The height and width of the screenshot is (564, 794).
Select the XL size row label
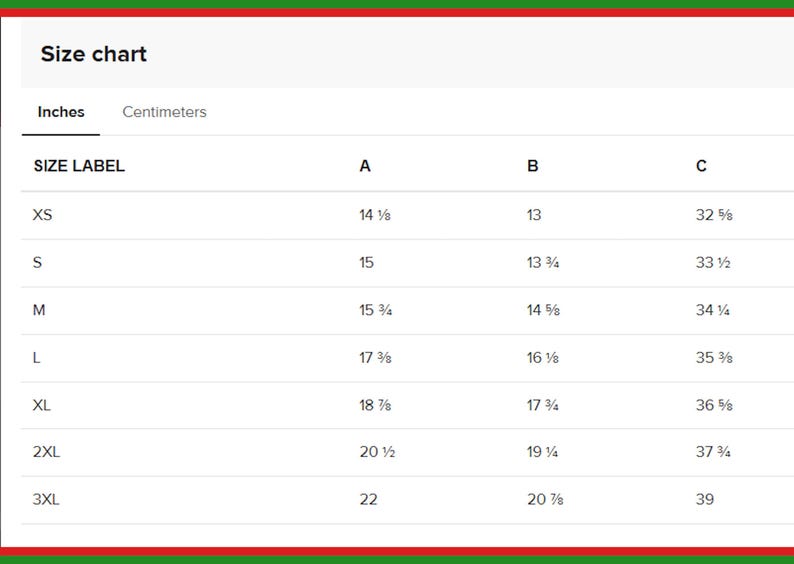point(42,405)
